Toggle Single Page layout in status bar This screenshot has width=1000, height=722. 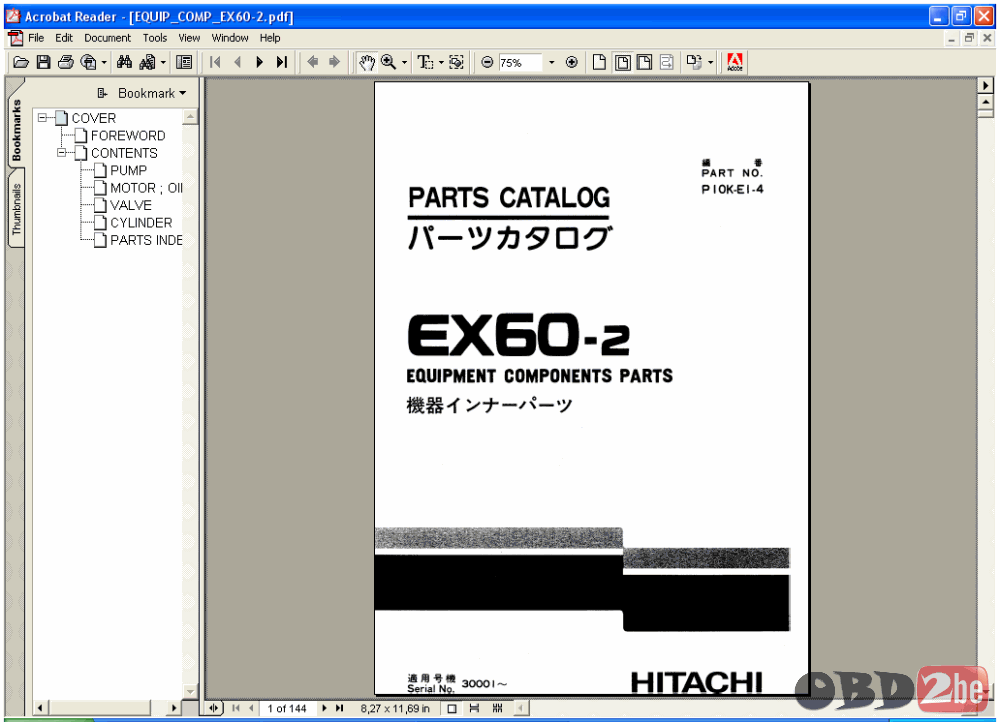click(x=452, y=708)
